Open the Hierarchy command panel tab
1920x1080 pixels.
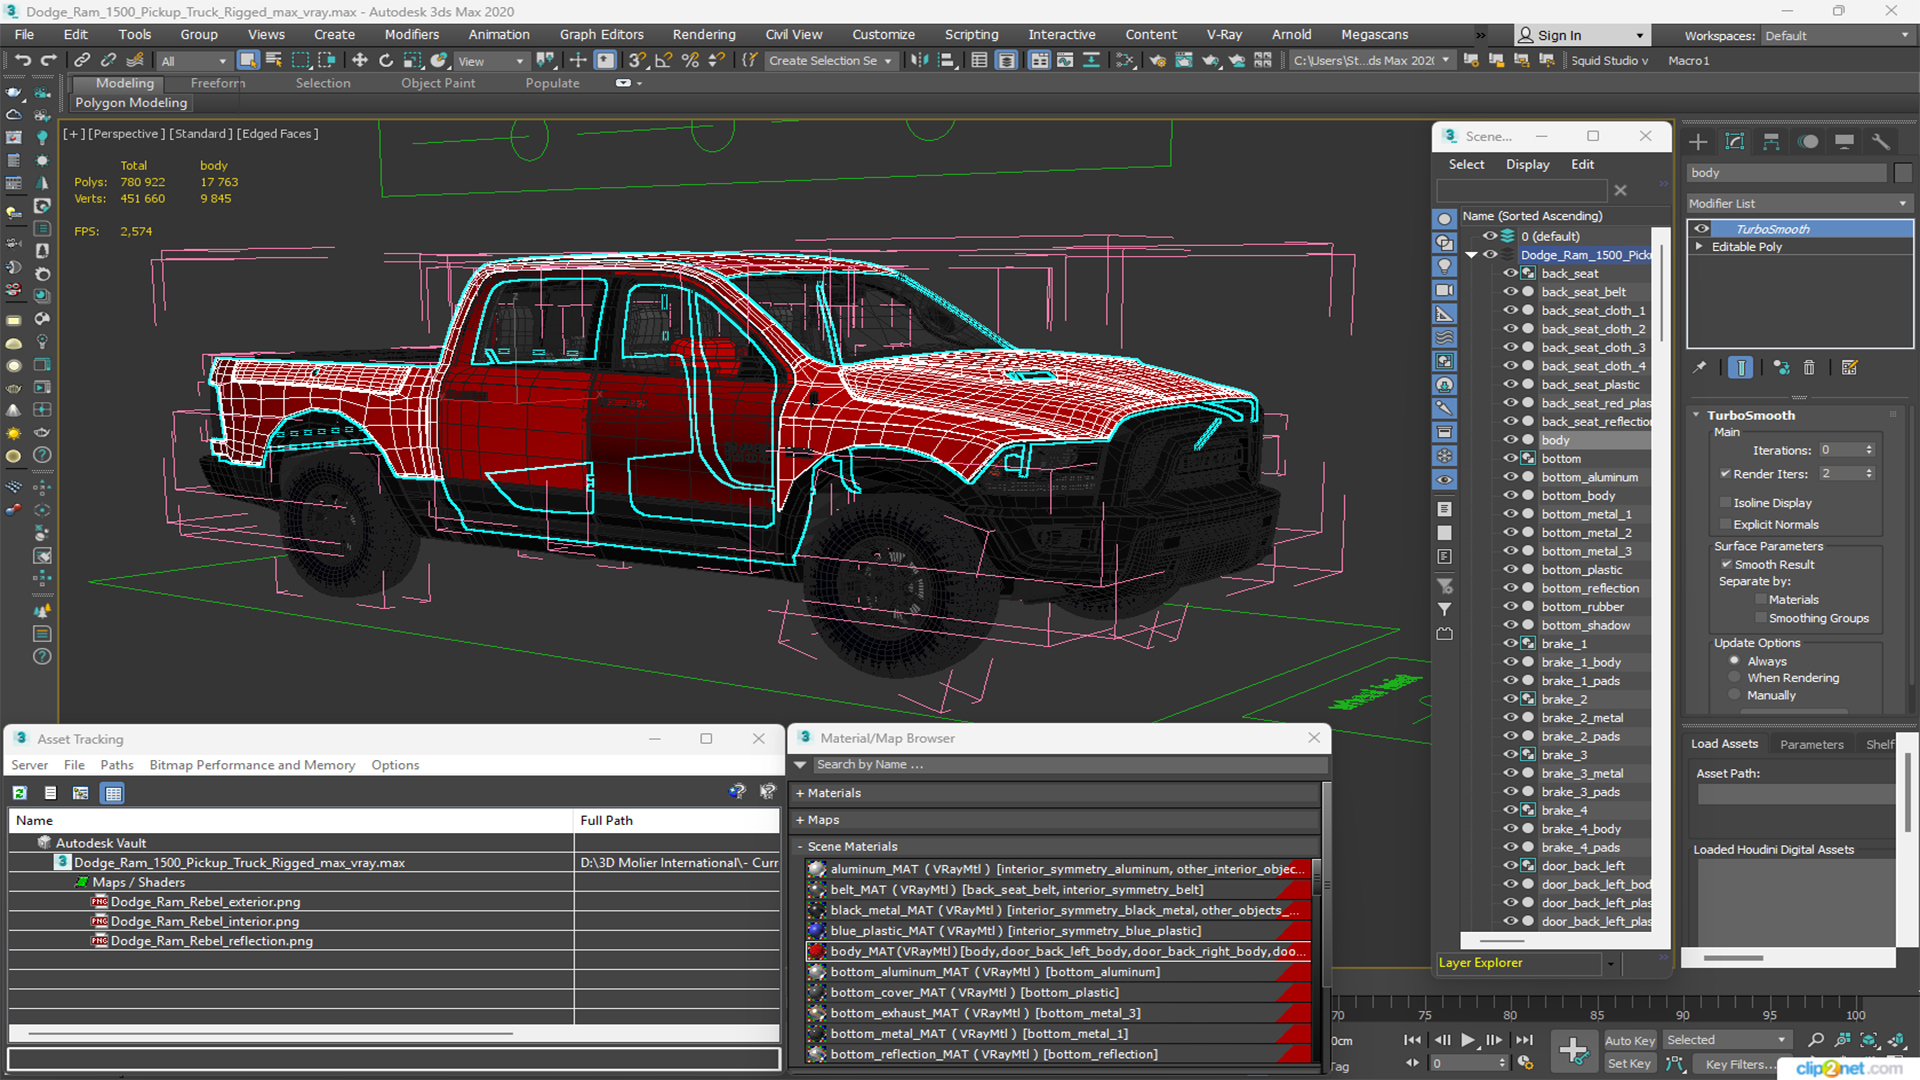coord(1771,142)
